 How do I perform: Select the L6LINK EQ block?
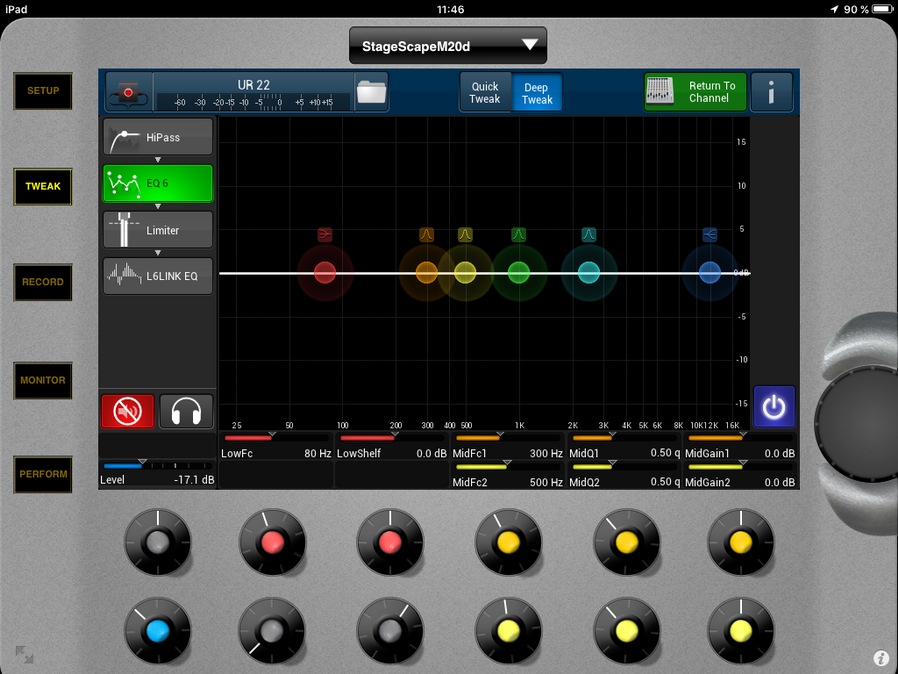(158, 276)
